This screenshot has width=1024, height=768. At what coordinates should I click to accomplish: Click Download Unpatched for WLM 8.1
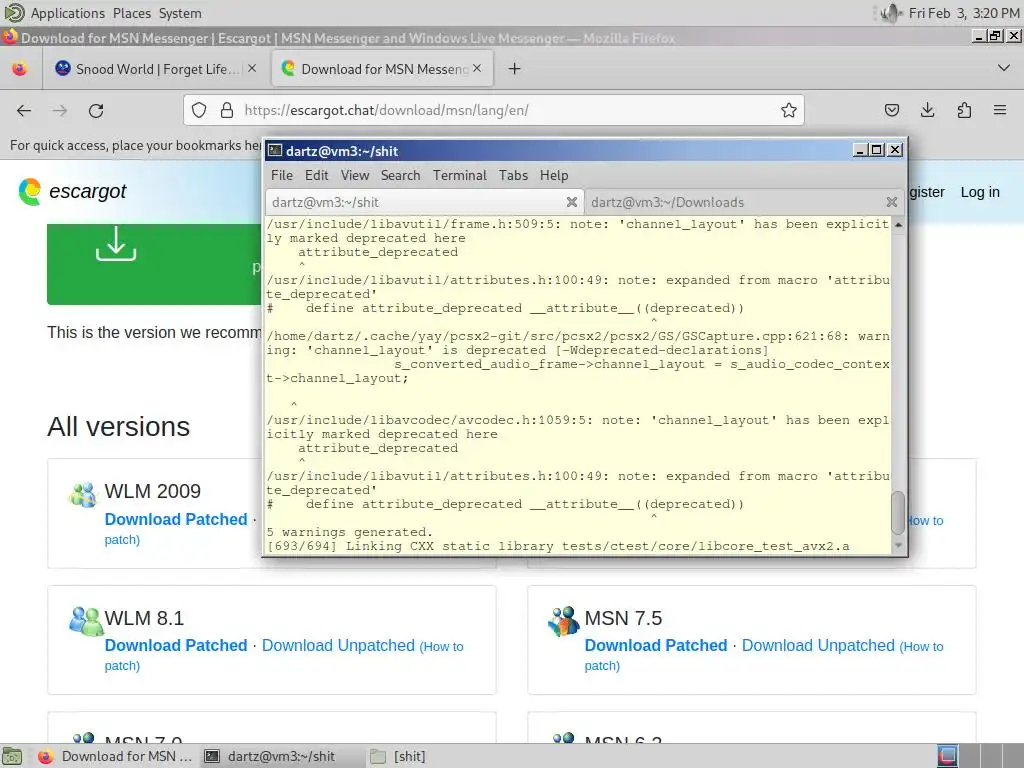click(338, 645)
